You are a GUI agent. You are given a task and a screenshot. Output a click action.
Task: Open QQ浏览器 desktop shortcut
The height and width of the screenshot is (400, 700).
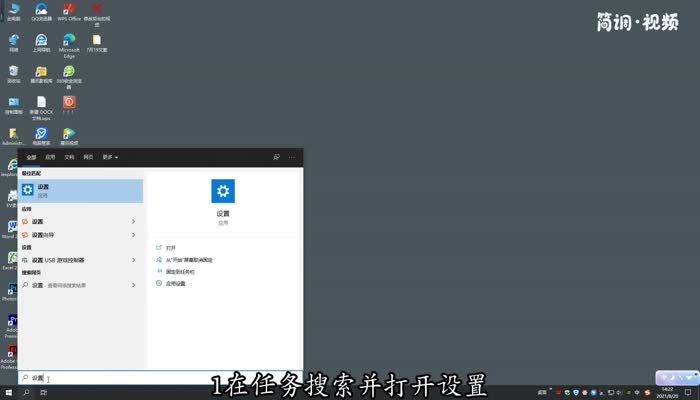tap(41, 11)
